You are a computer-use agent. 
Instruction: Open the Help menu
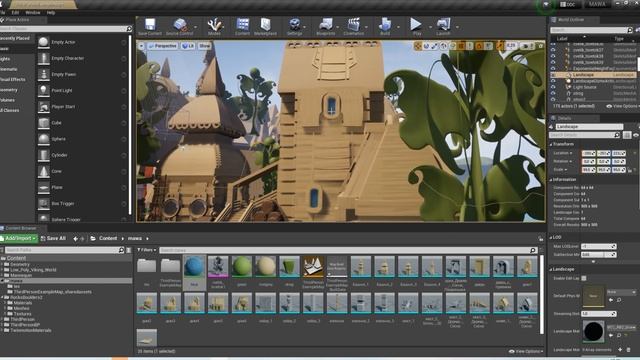51,13
